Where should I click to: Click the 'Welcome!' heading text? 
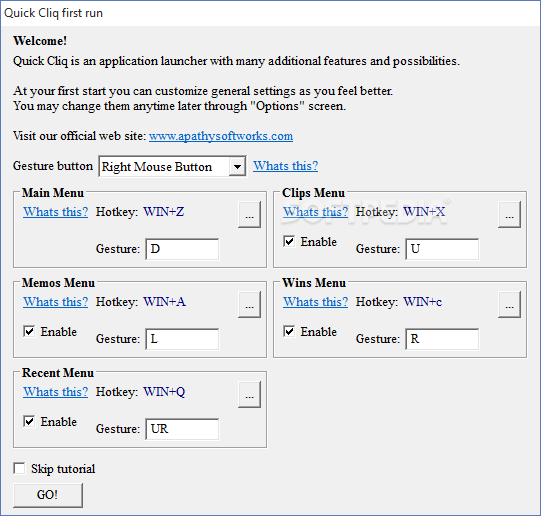40,41
